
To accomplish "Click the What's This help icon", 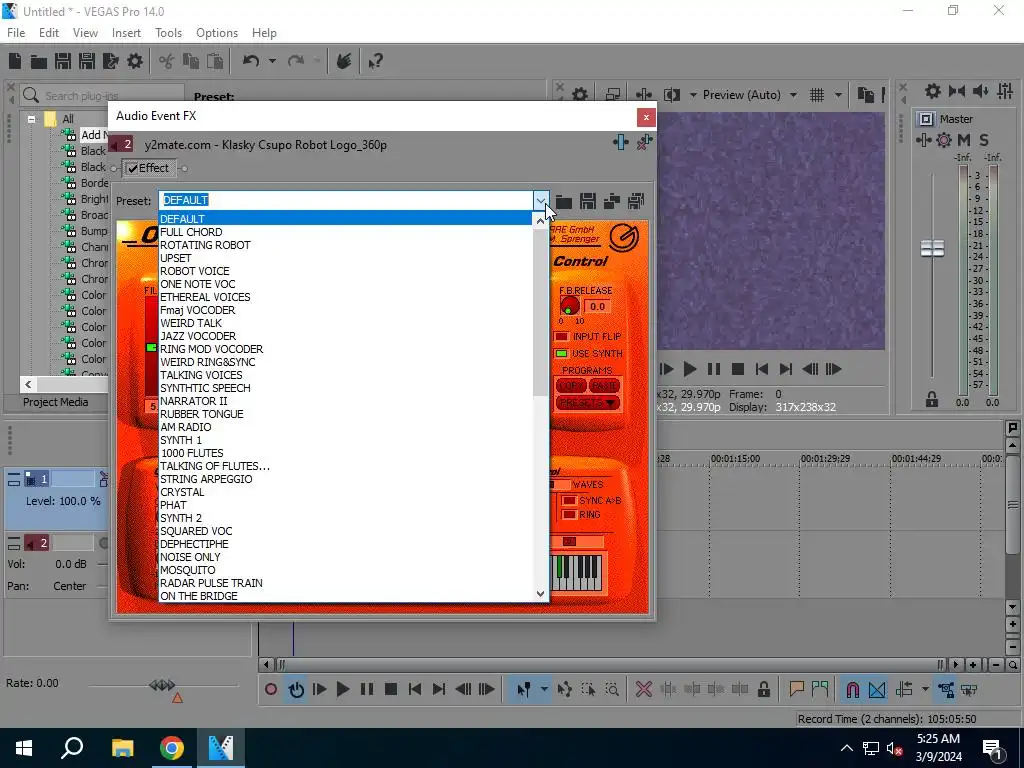I will 375,61.
